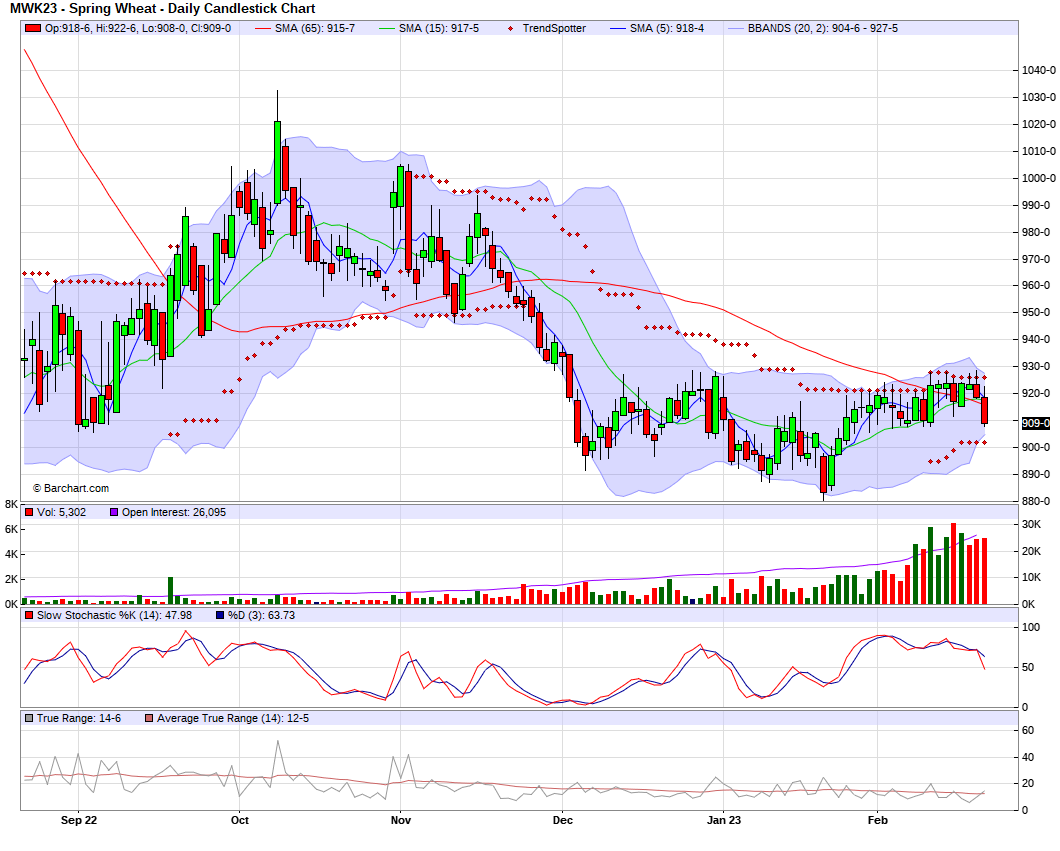Click the '880-0' price axis label
Viewport: 1060px width, 851px height.
click(1036, 502)
